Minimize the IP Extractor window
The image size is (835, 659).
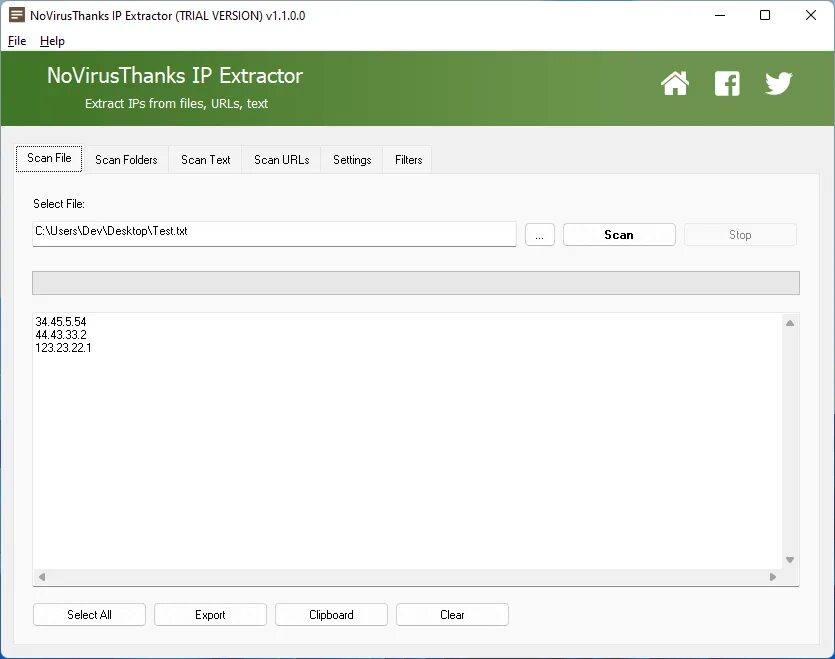coord(720,15)
